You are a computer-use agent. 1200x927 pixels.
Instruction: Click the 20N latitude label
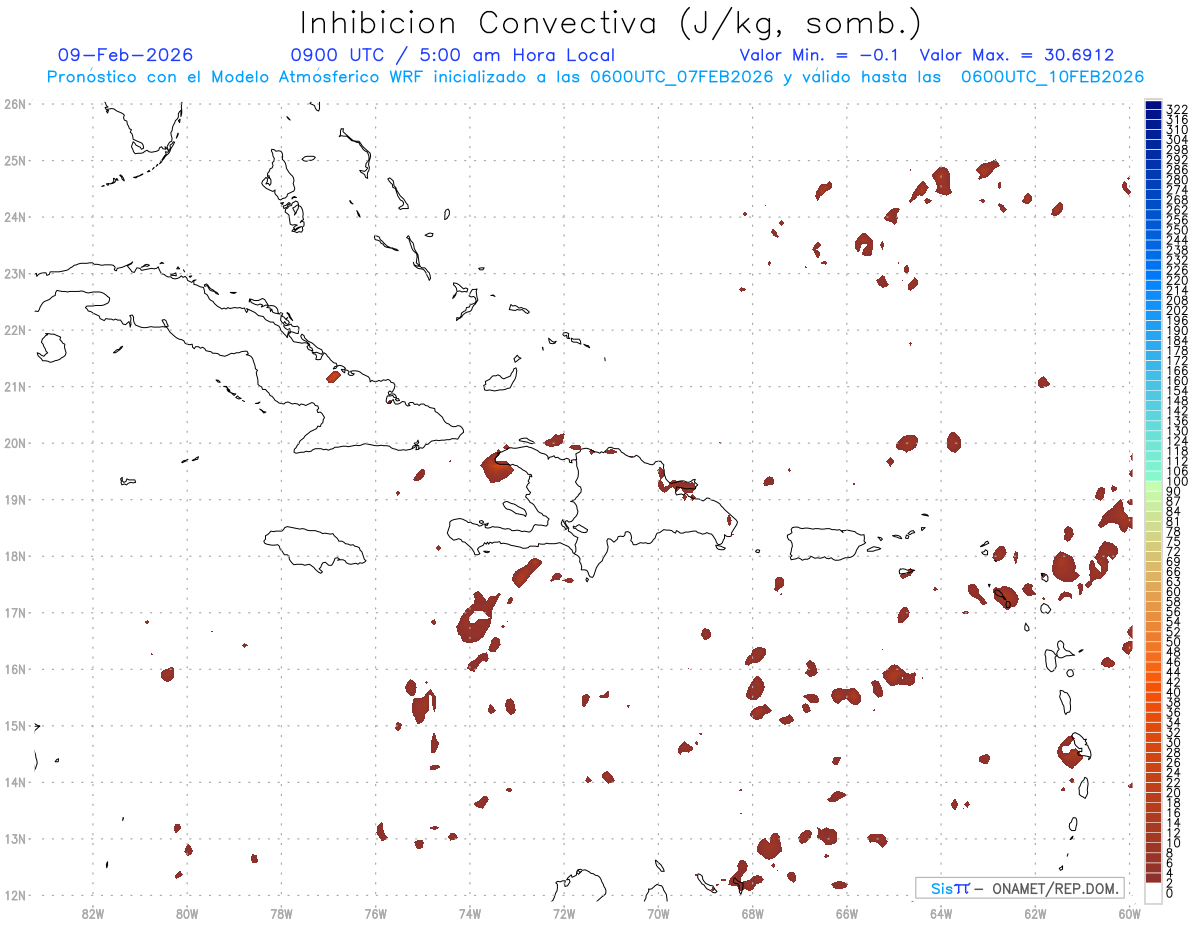pos(14,443)
